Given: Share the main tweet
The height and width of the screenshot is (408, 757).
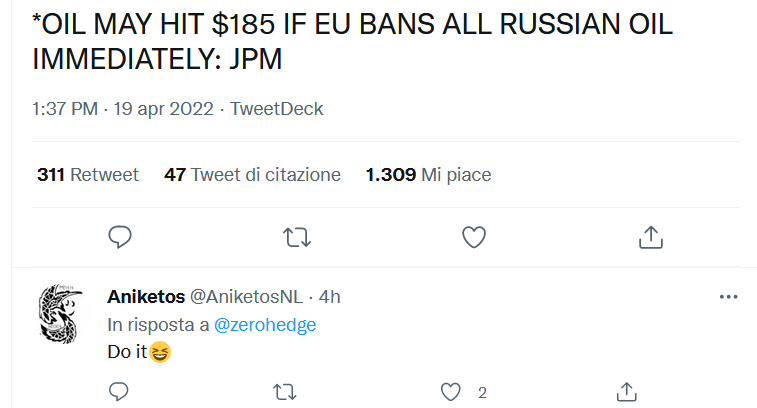Looking at the screenshot, I should [651, 237].
